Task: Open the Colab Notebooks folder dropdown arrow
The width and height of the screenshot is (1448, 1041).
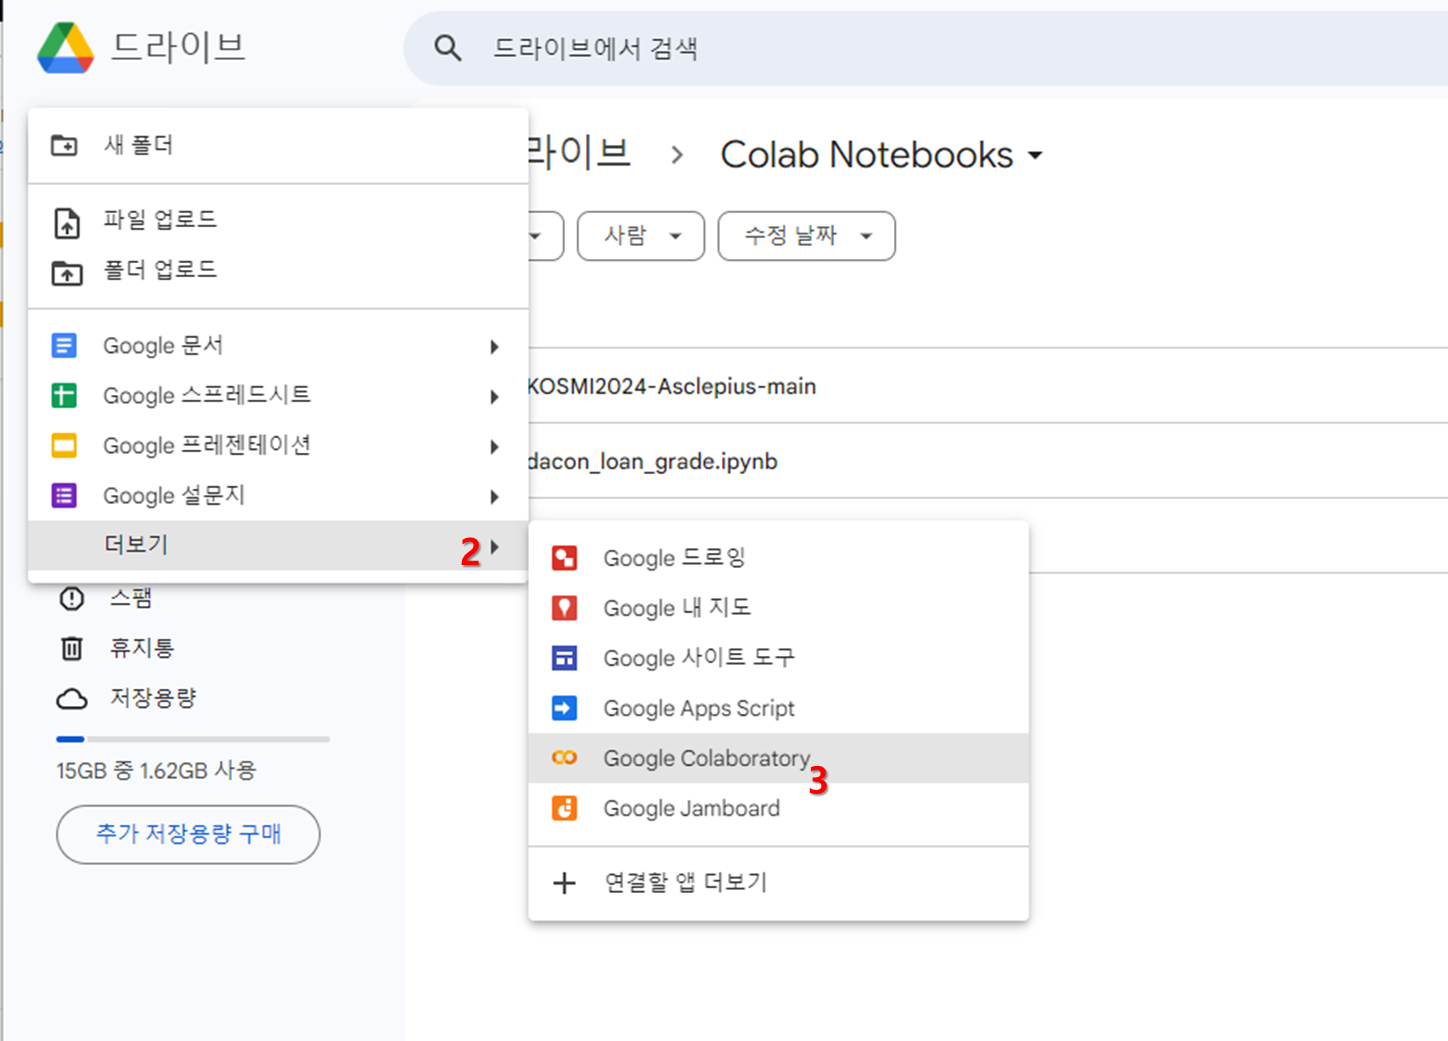Action: click(1035, 156)
